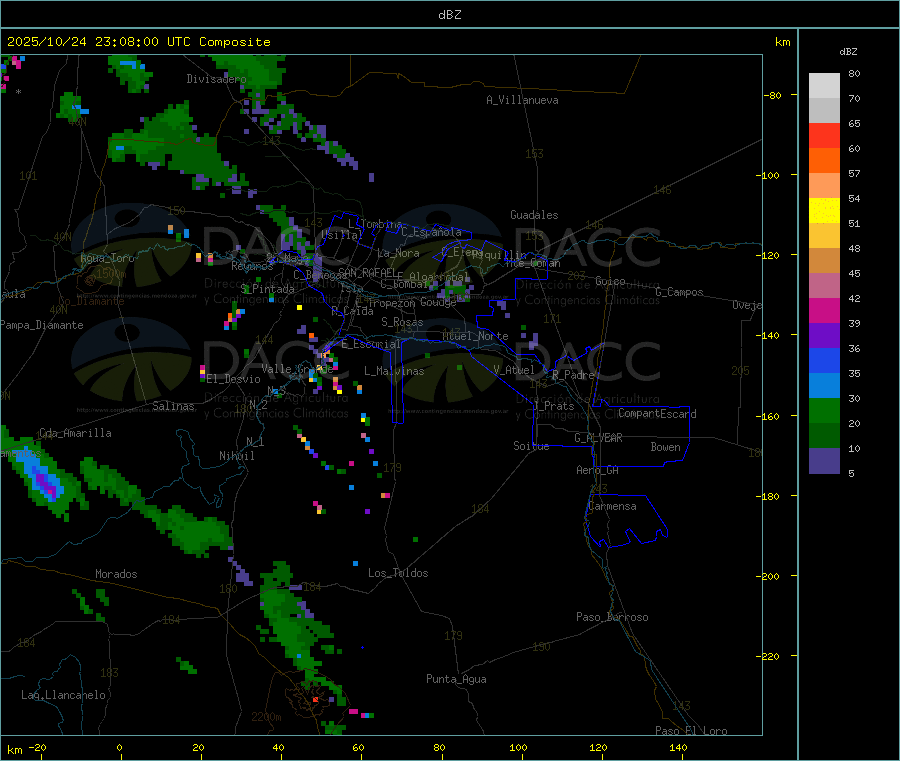This screenshot has height=761, width=900.
Task: Click the Pampa_Diamante label
Action: 42,325
